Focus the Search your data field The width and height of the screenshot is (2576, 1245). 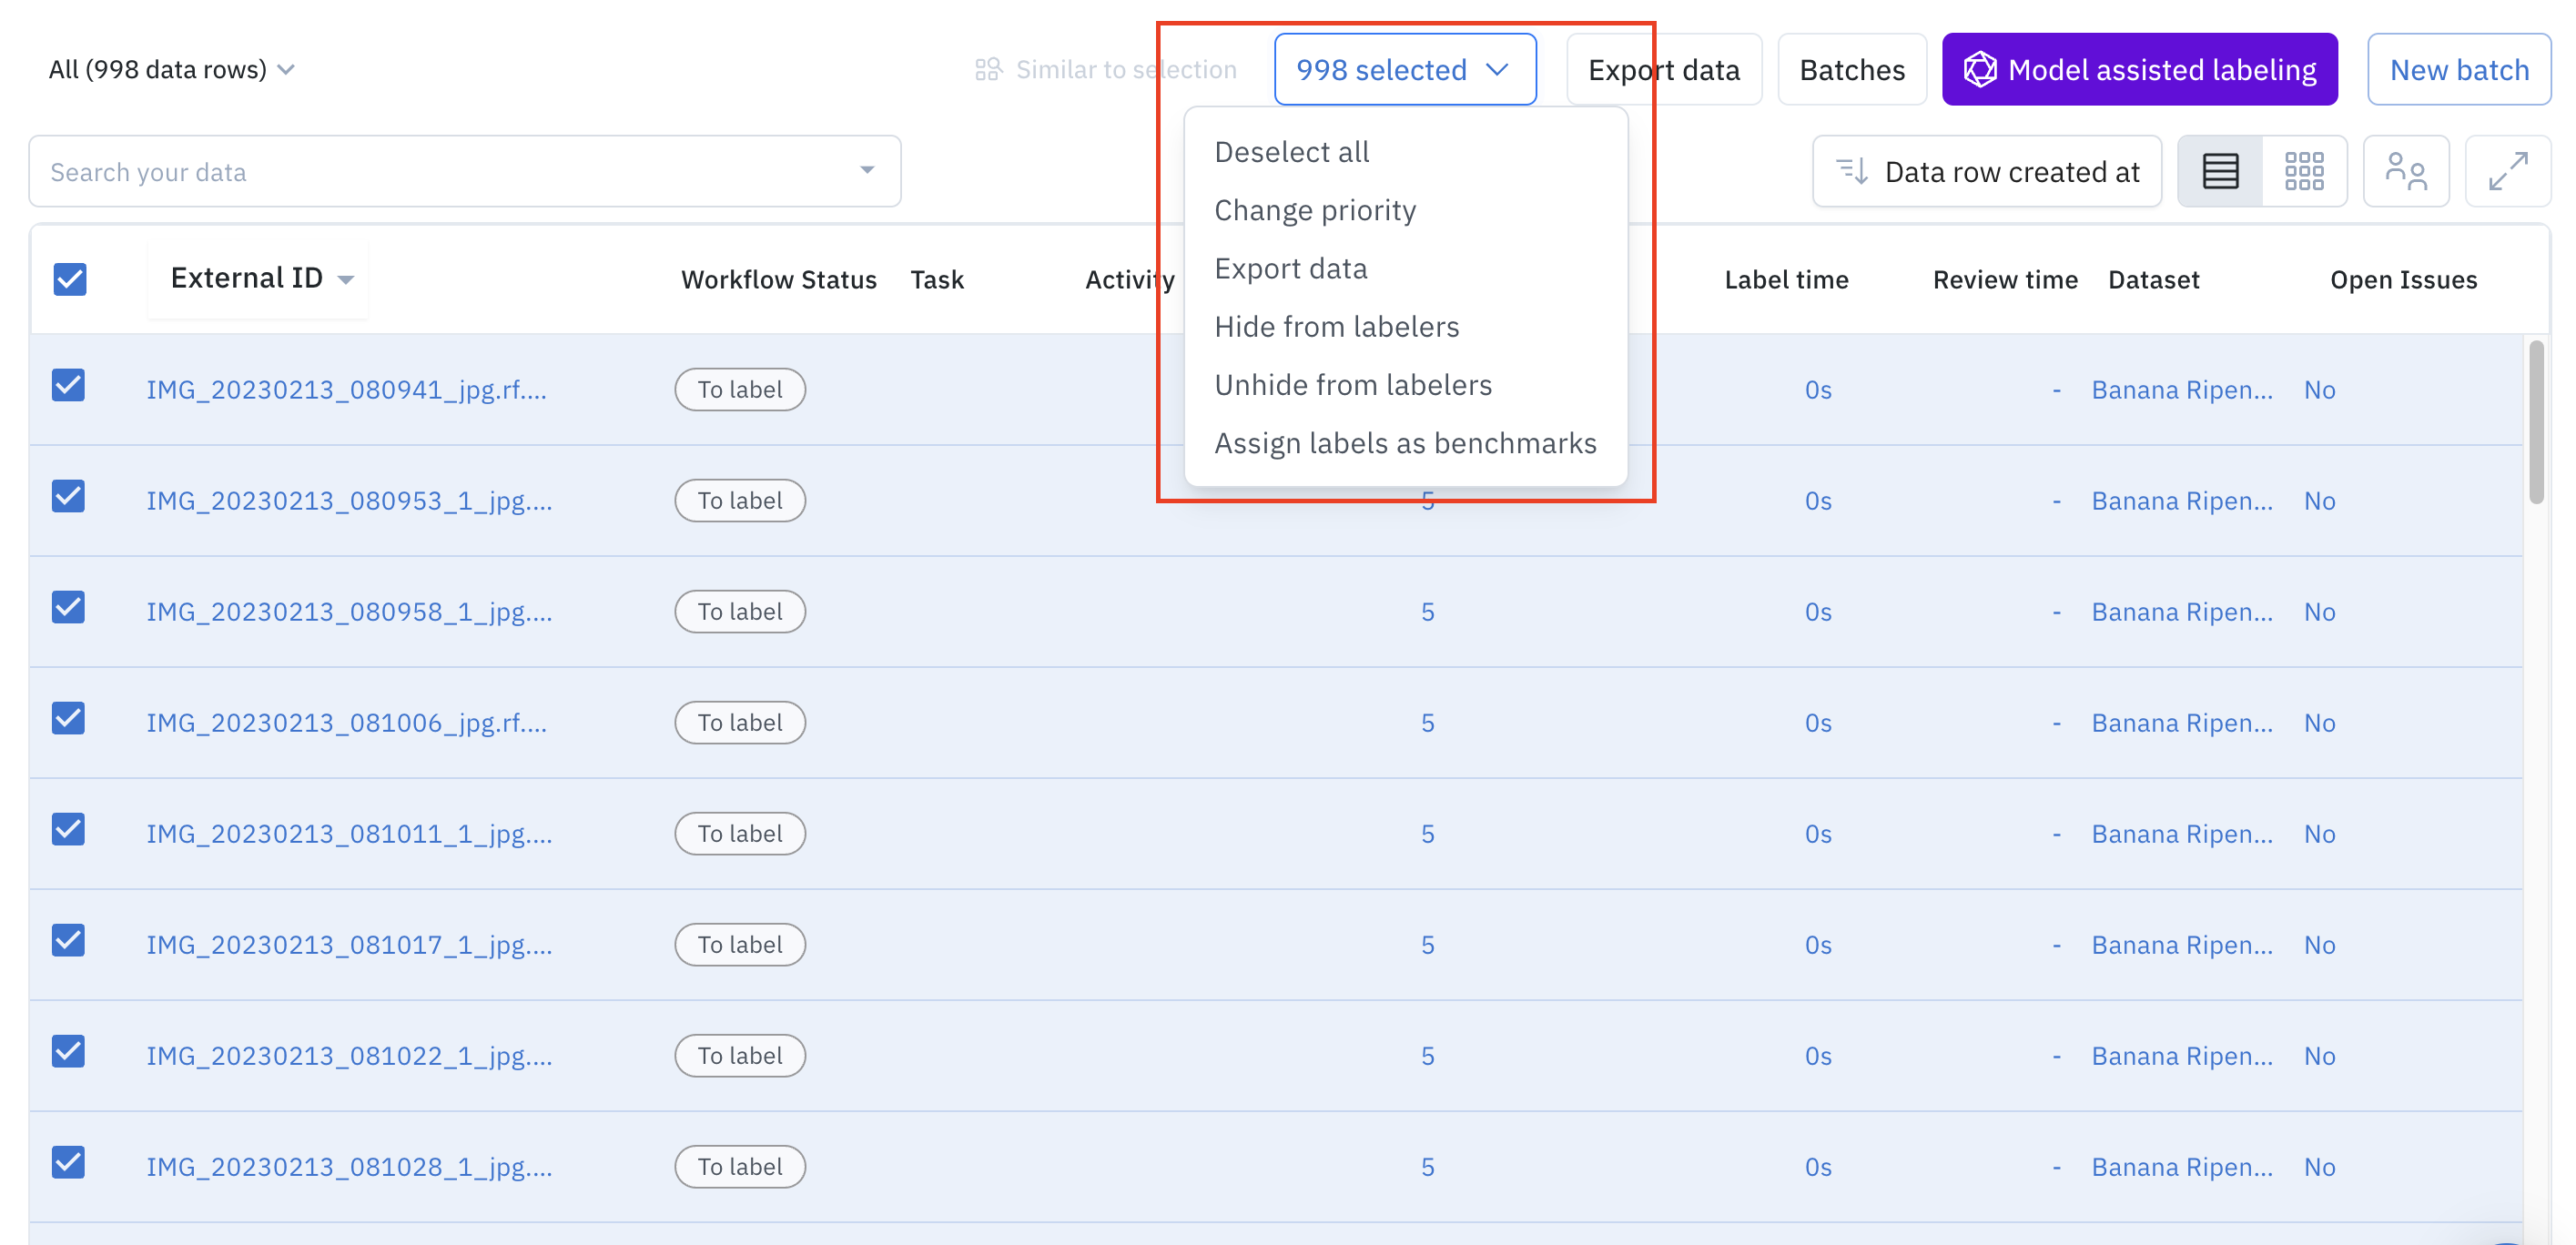click(465, 171)
